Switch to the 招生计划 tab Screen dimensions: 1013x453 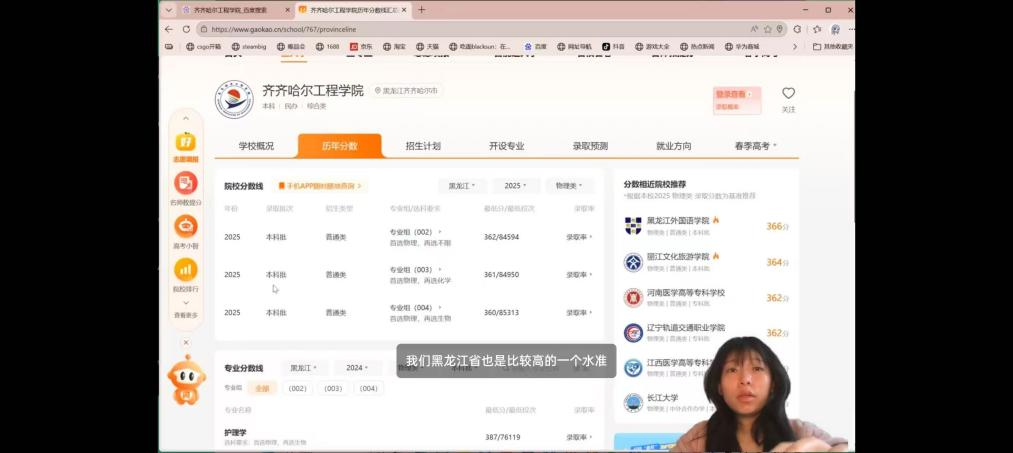click(423, 146)
